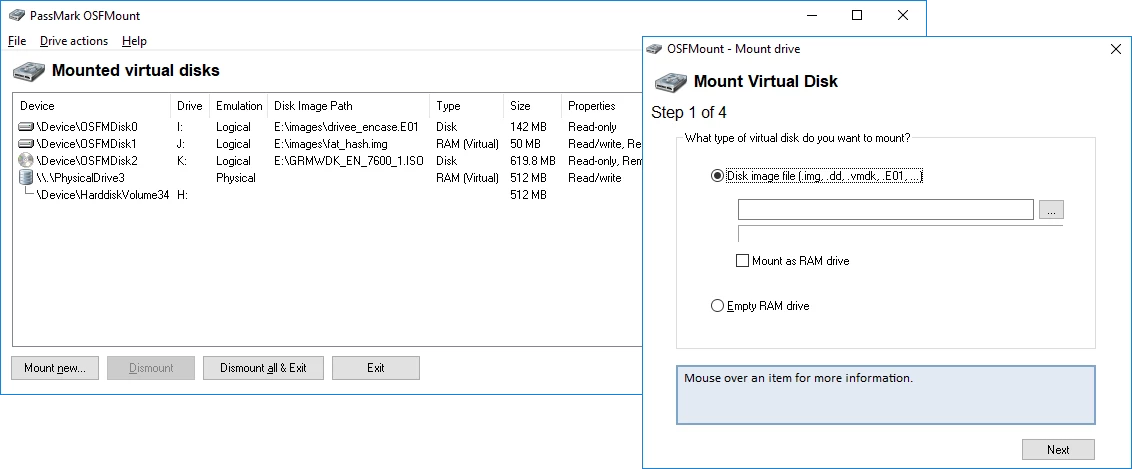Viewport: 1132px width, 469px height.
Task: Click the Mount new button
Action: 55,368
